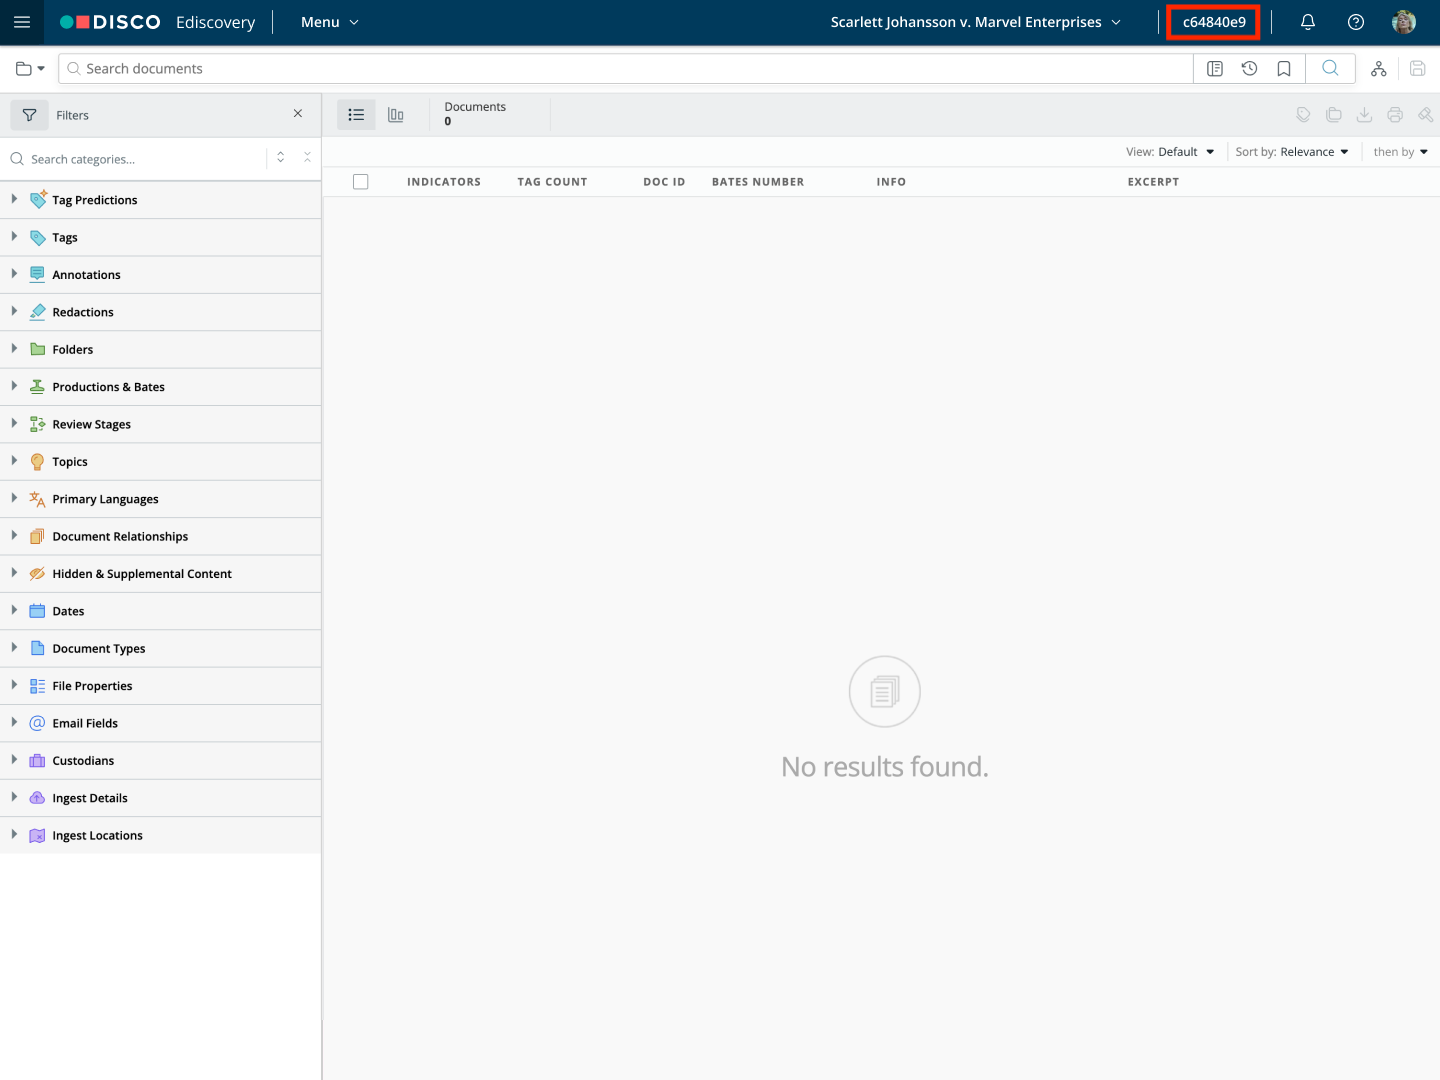This screenshot has width=1440, height=1080.
Task: Open the Scarlett Johansson v. Marvel Enterprises matter dropdown
Action: [976, 22]
